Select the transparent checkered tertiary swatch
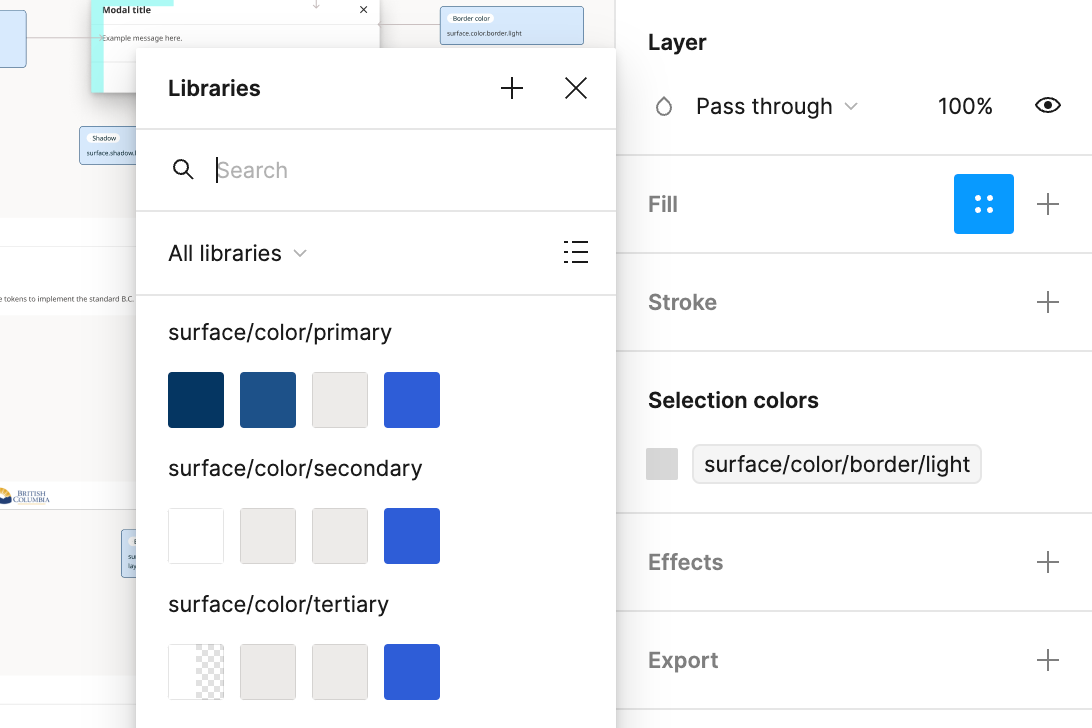Viewport: 1092px width, 728px height. pyautogui.click(x=196, y=672)
